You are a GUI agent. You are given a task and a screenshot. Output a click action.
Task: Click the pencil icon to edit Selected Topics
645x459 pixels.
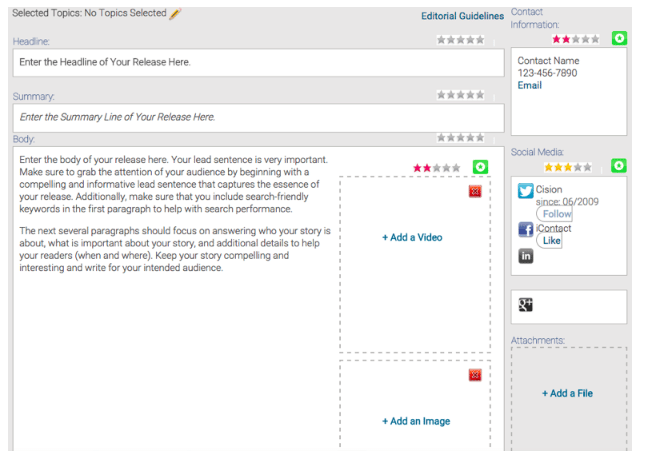pos(176,14)
